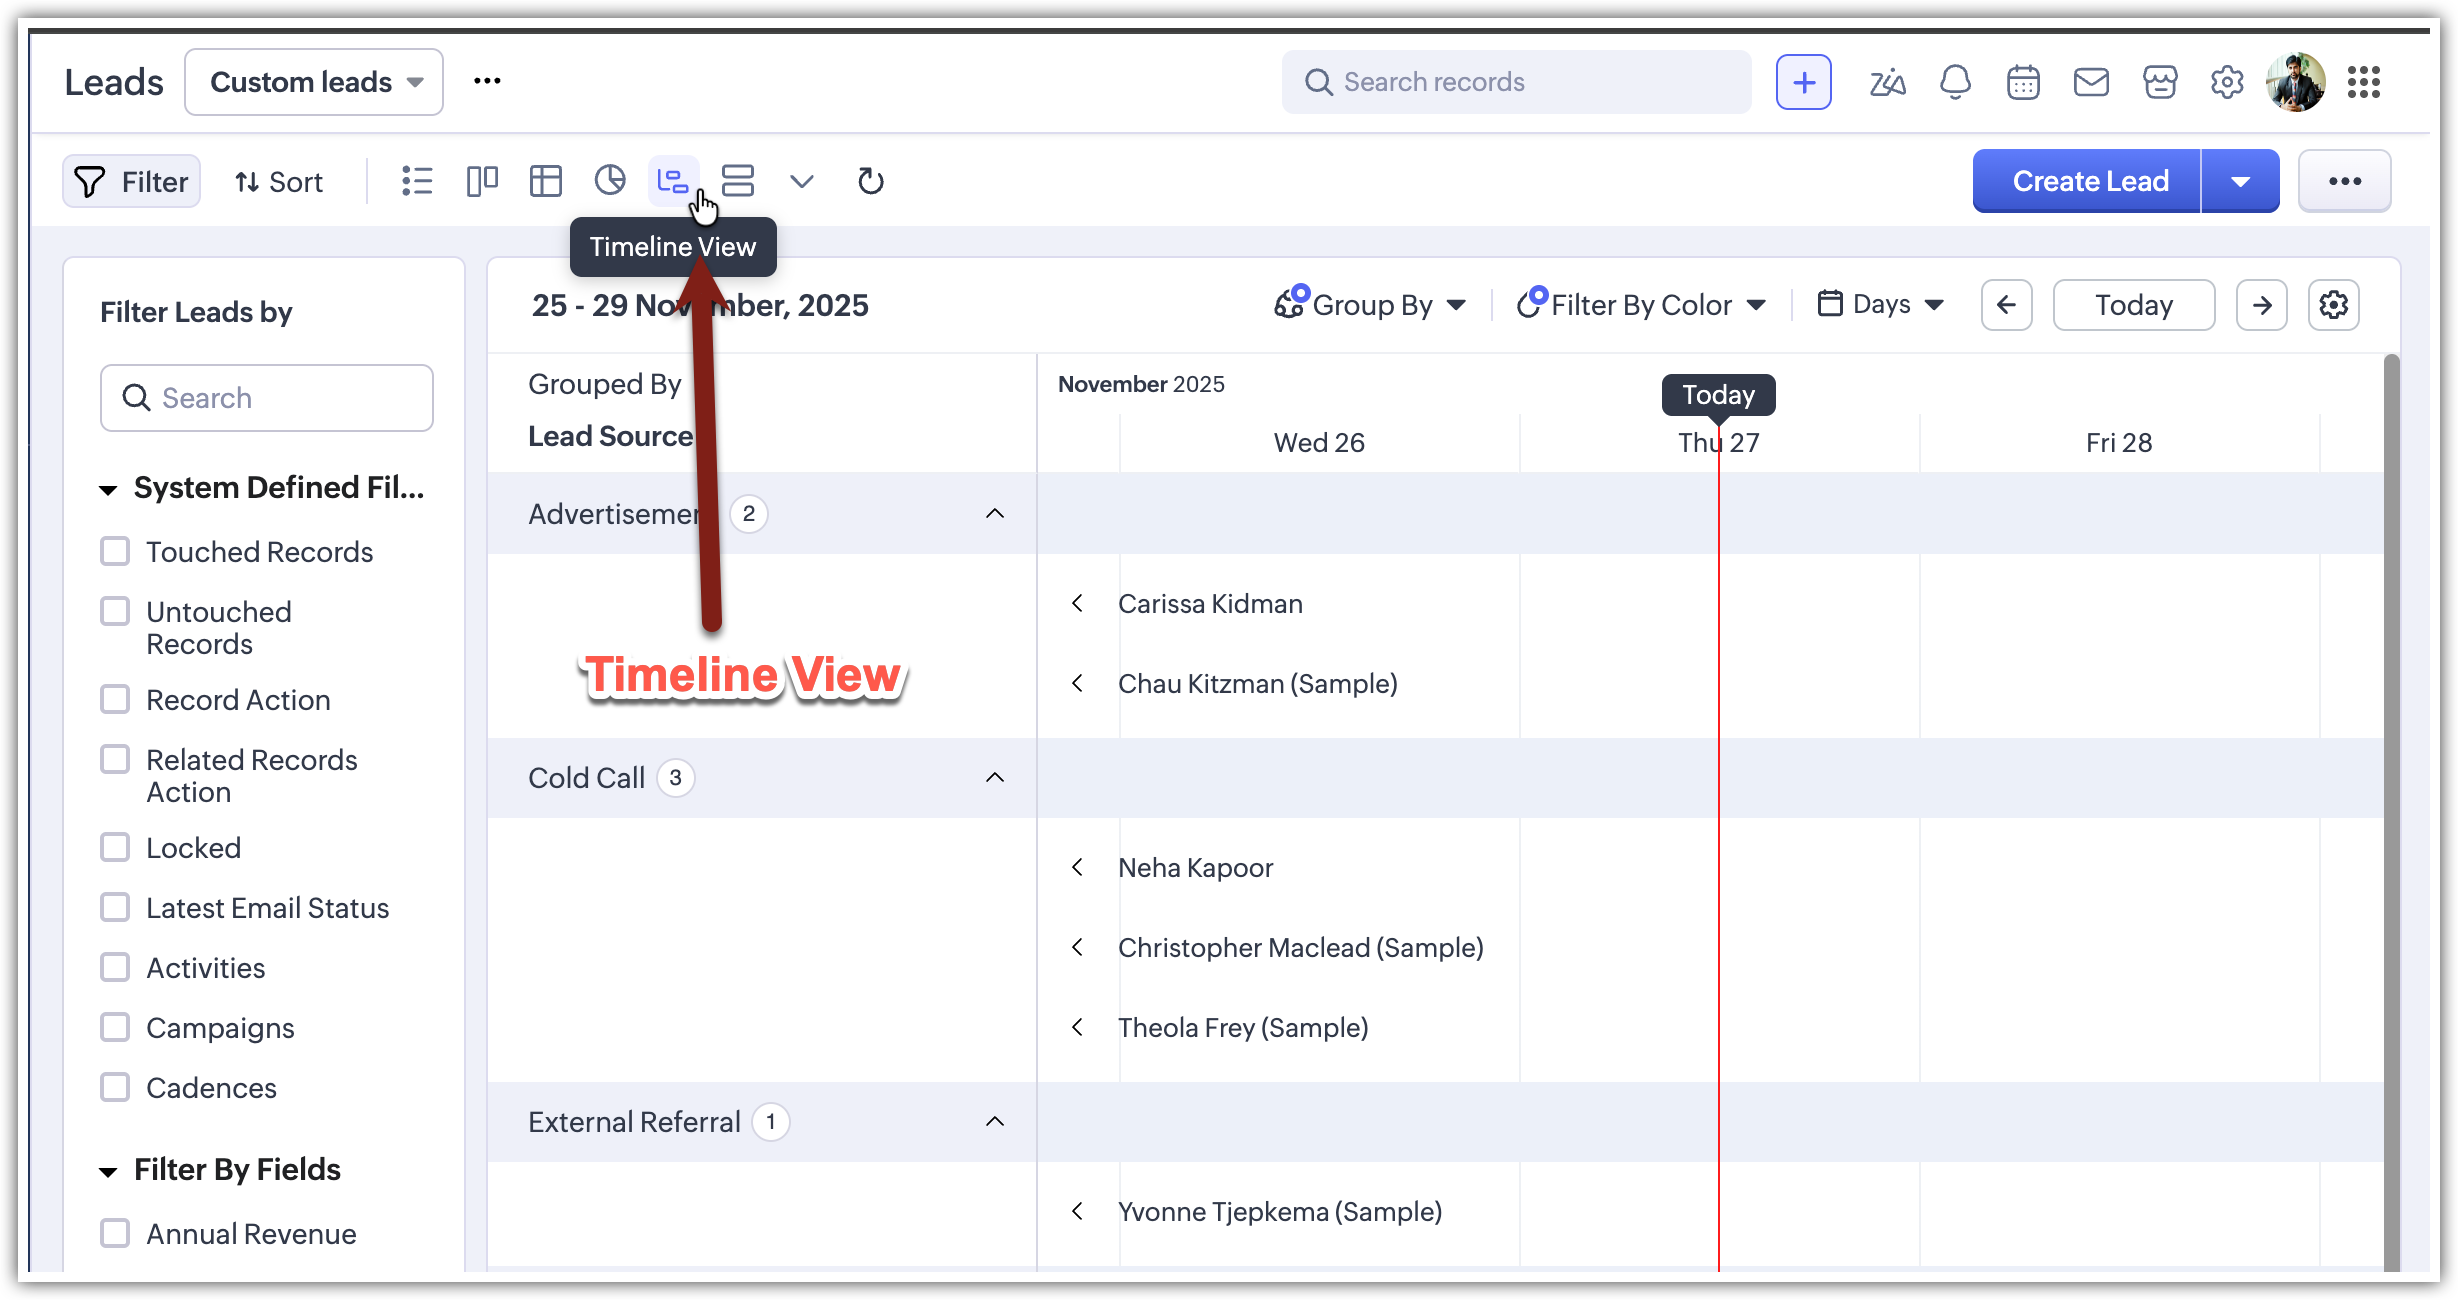Viewport: 2458px width, 1300px height.
Task: Check the Locked filter checkbox
Action: [x=115, y=847]
